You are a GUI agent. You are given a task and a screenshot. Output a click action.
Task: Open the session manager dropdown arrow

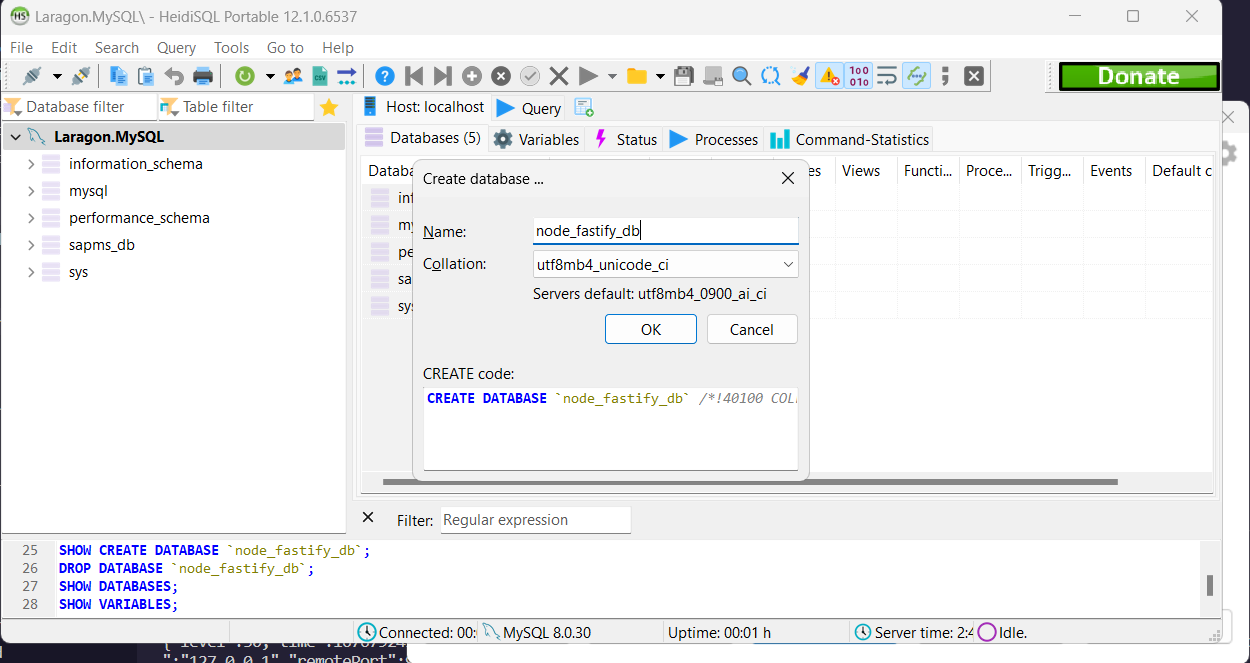pos(57,76)
